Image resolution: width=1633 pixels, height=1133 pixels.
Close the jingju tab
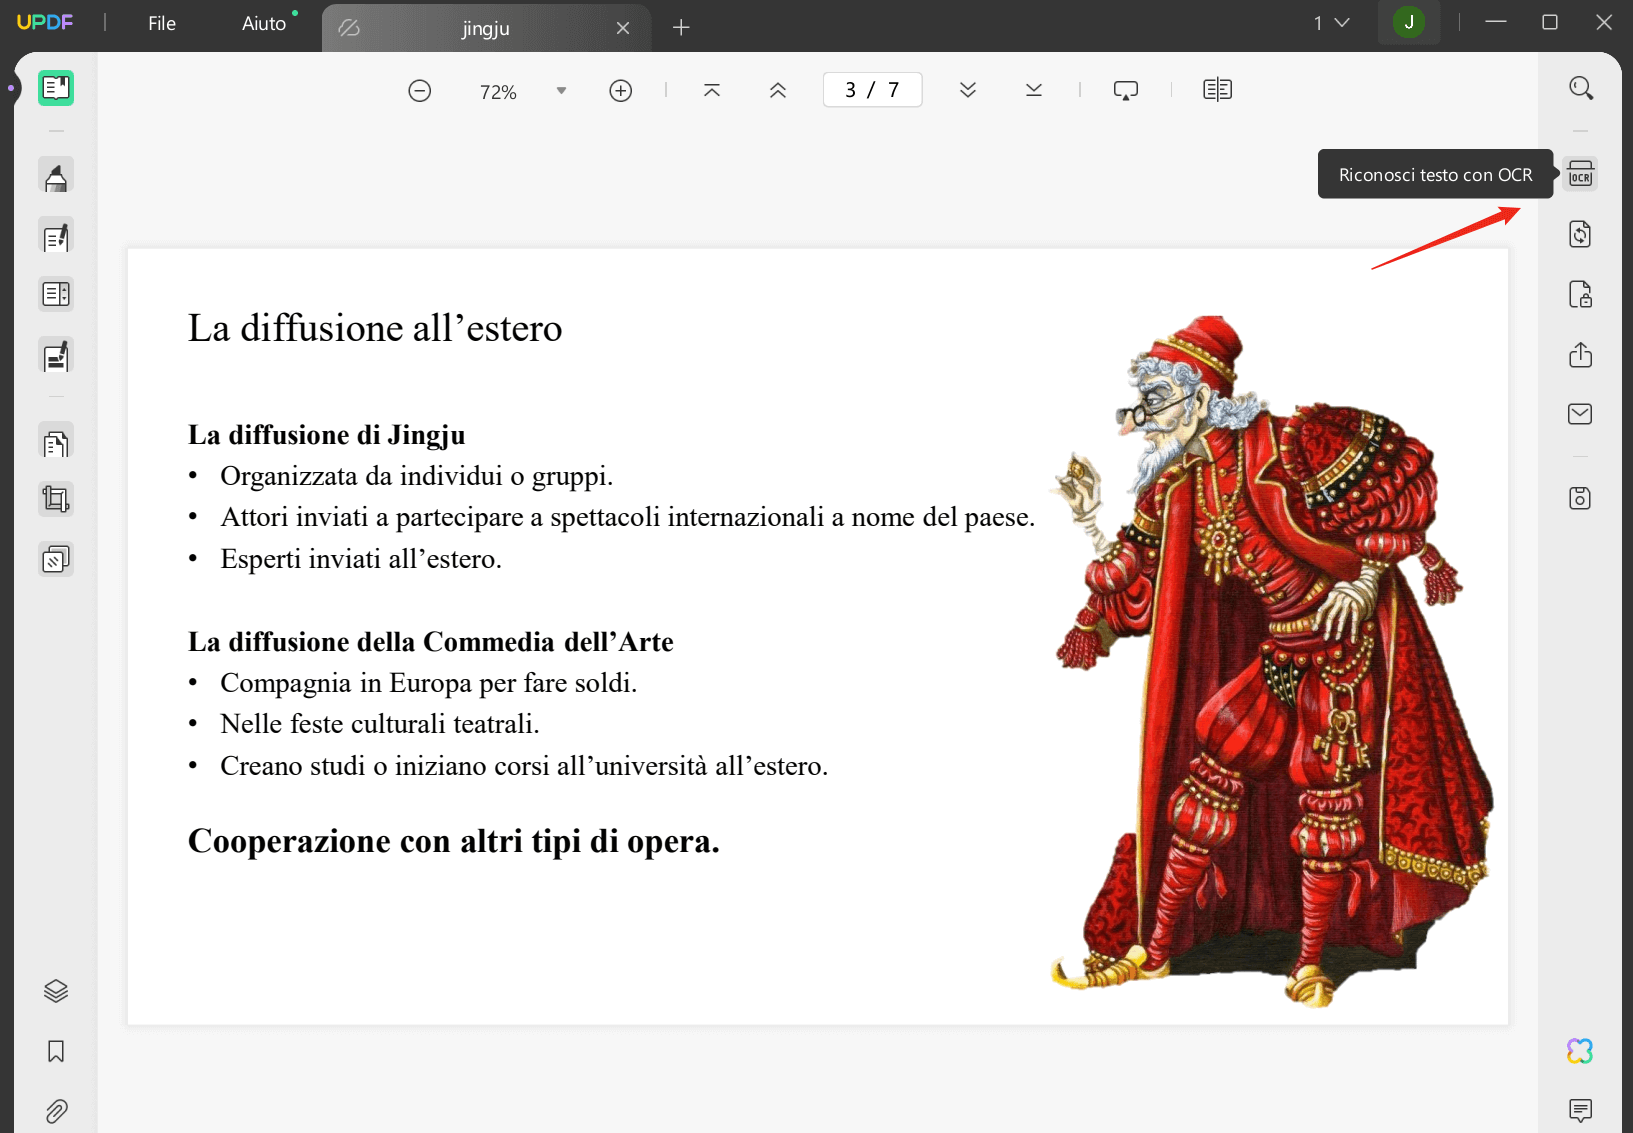pos(623,28)
